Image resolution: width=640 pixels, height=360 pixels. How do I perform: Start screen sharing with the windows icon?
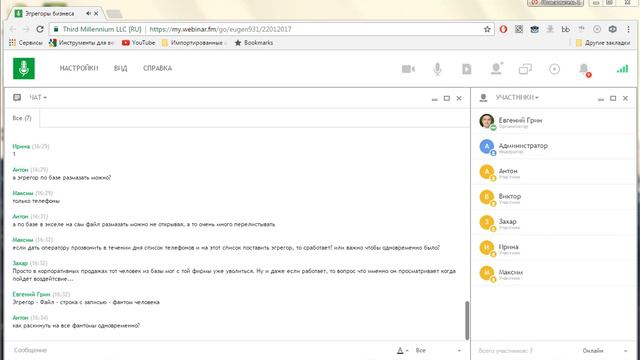point(525,69)
